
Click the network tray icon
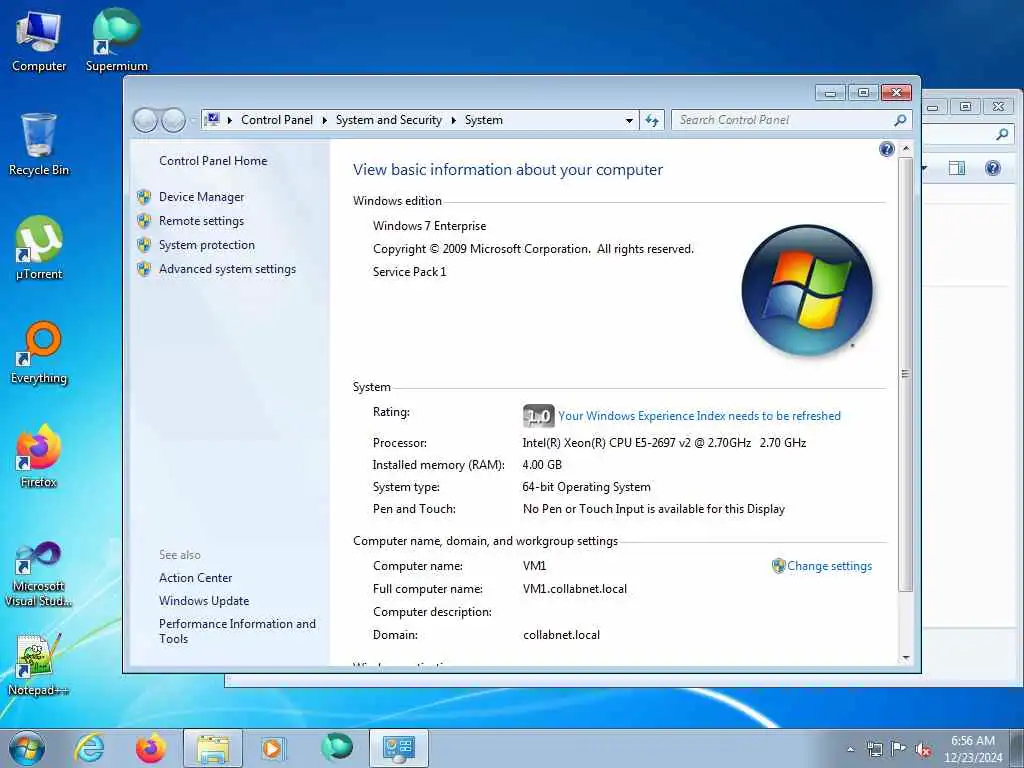[874, 749]
